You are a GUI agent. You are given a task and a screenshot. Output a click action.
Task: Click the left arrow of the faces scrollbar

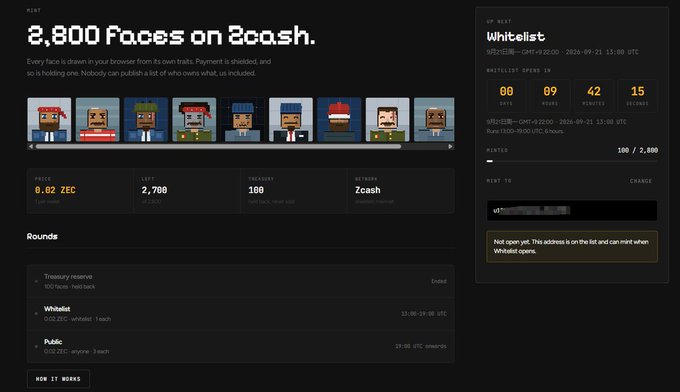coord(30,147)
